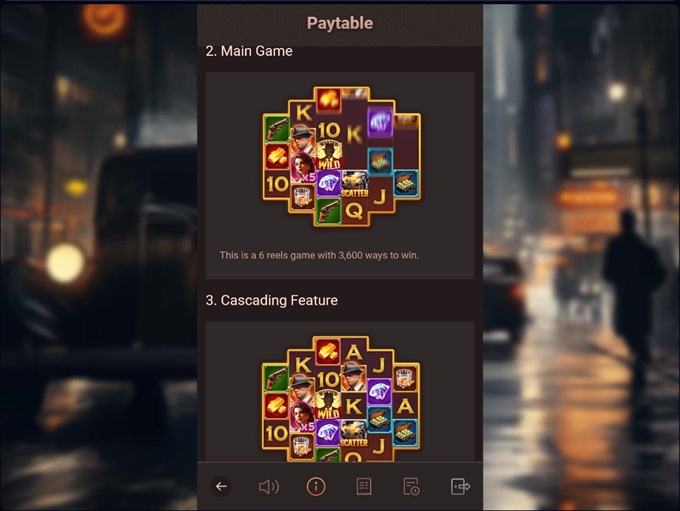Click the WILD symbol in Main Game image
Screen dimensions: 680x511
tap(329, 155)
